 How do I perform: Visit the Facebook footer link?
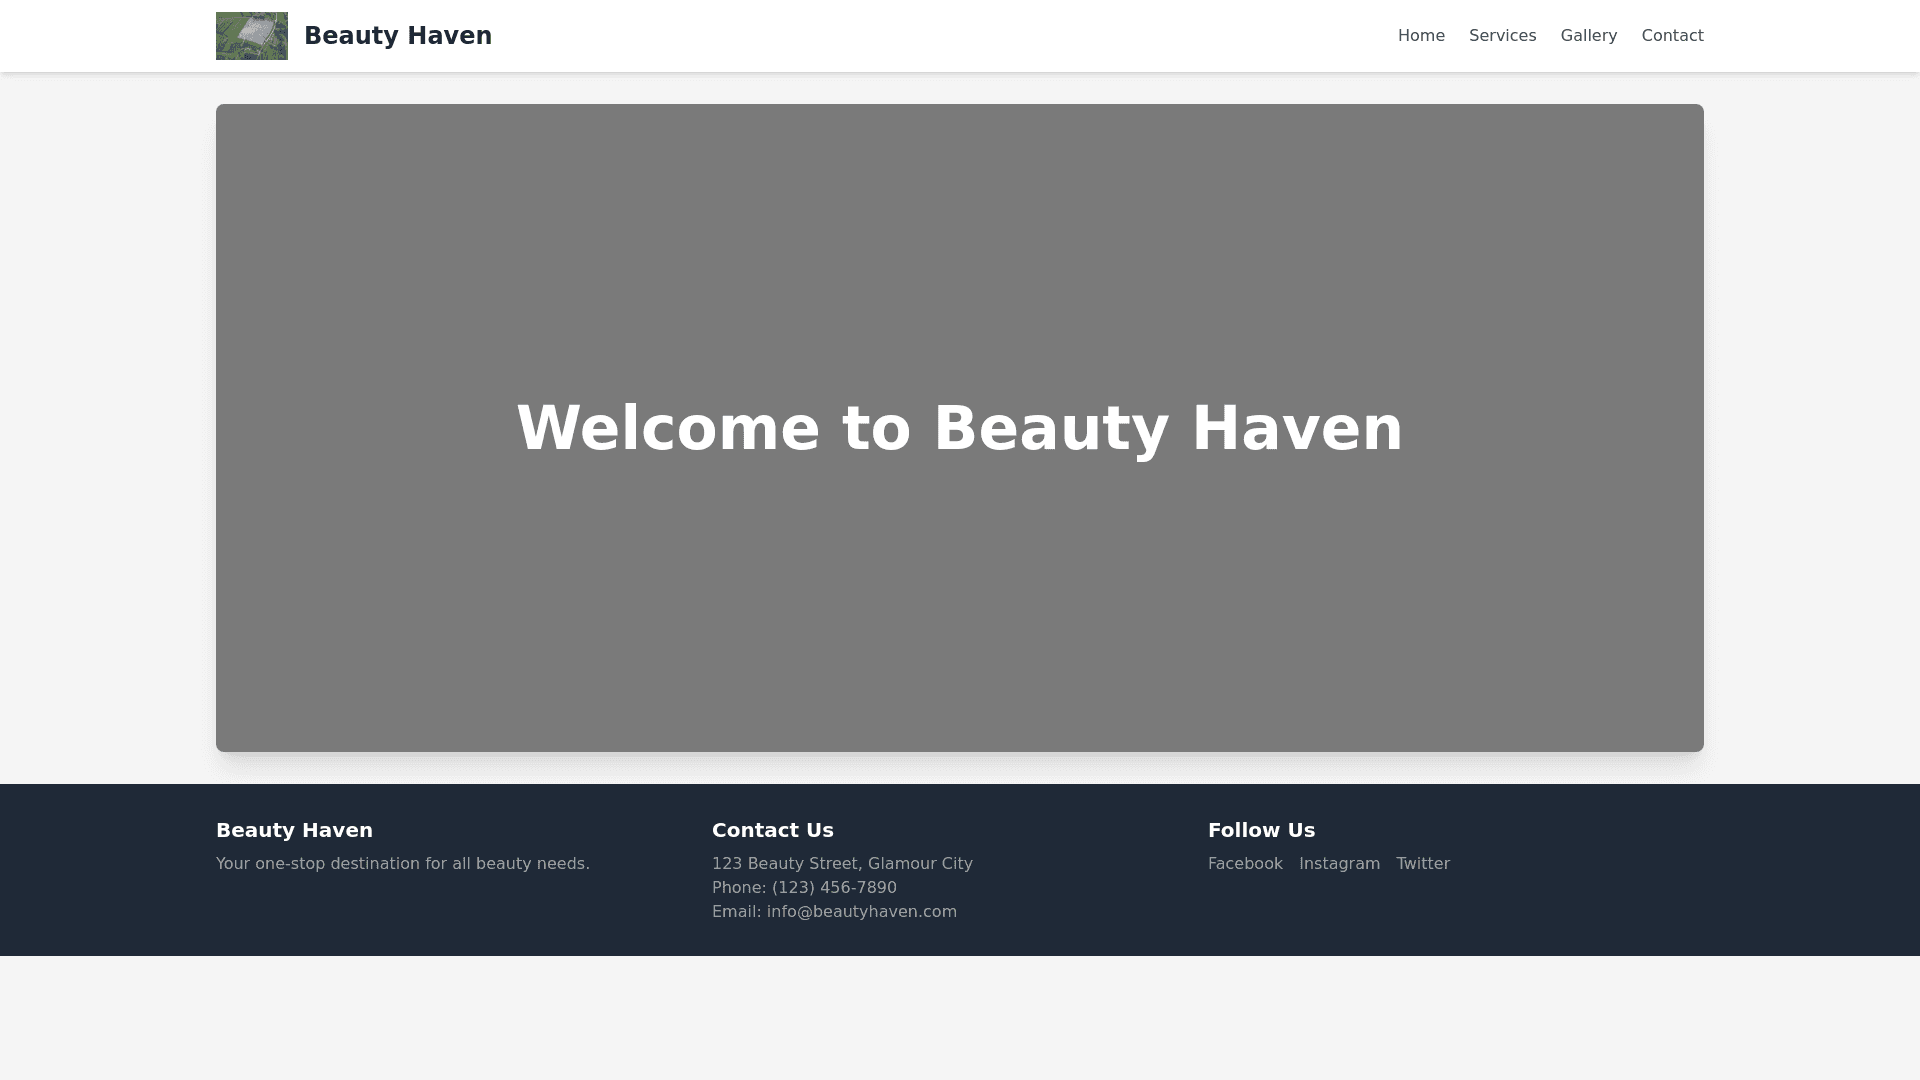pyautogui.click(x=1245, y=863)
